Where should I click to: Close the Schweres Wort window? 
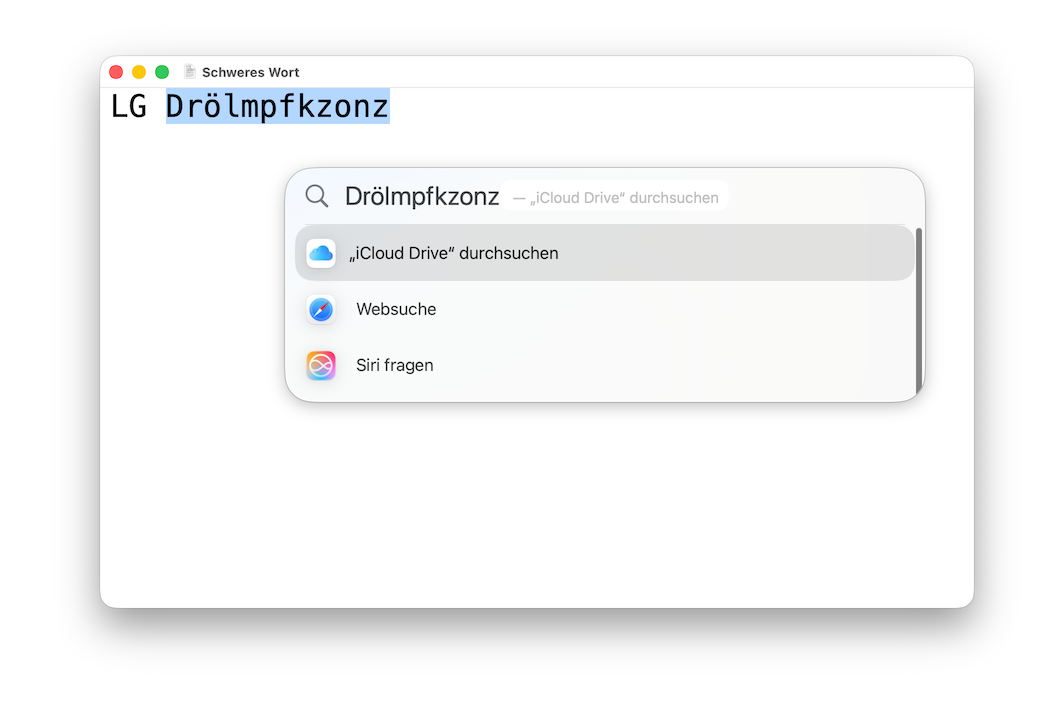point(116,72)
